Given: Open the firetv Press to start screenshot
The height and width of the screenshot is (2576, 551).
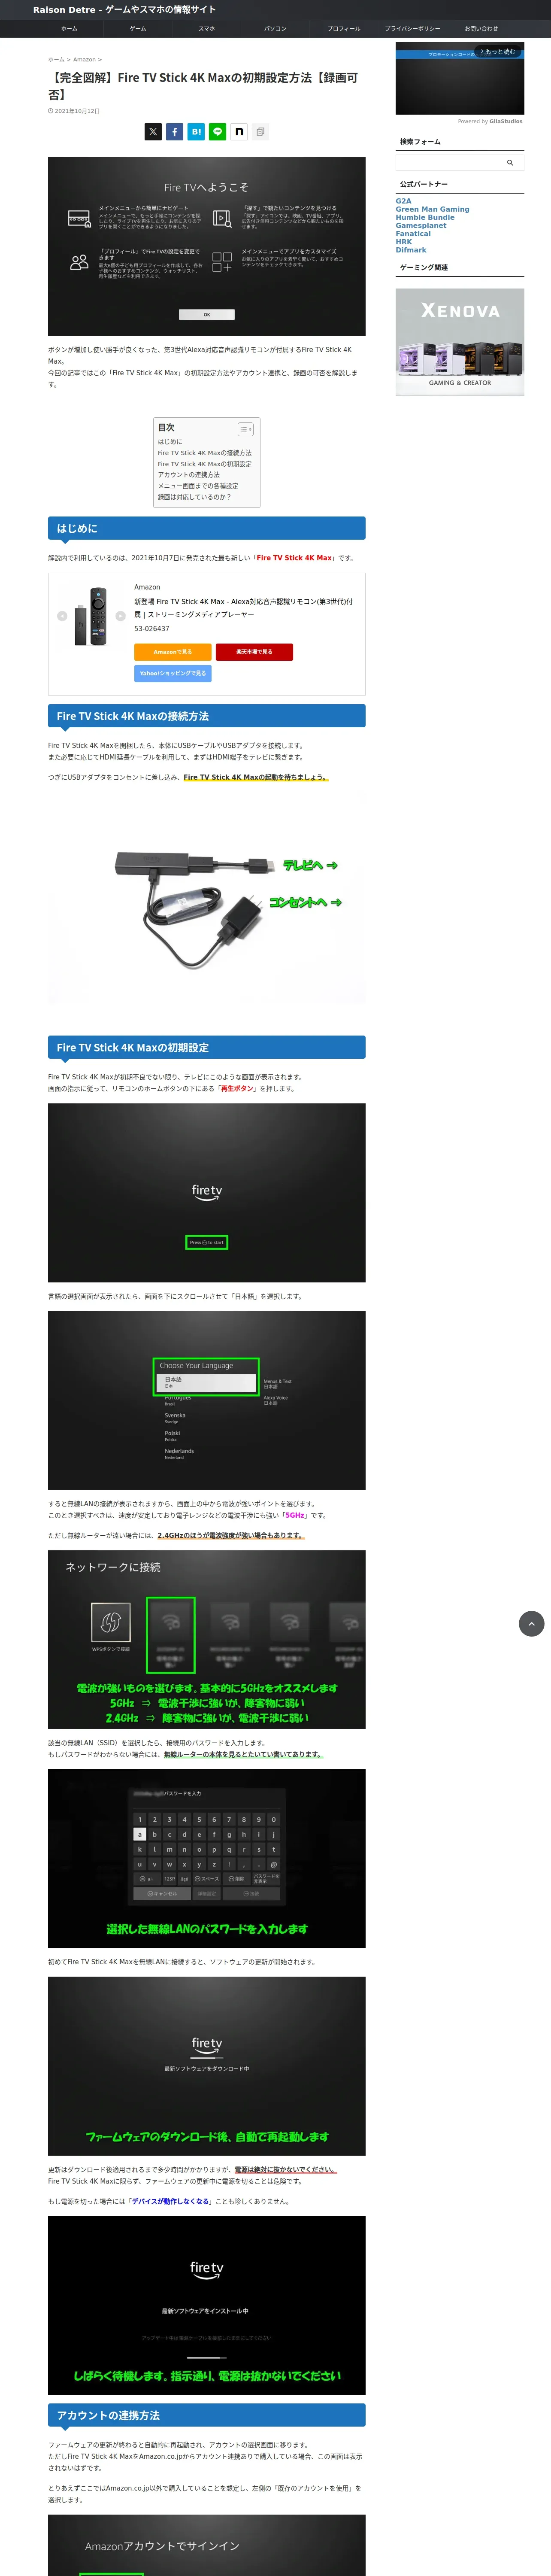Looking at the screenshot, I should coord(207,1193).
